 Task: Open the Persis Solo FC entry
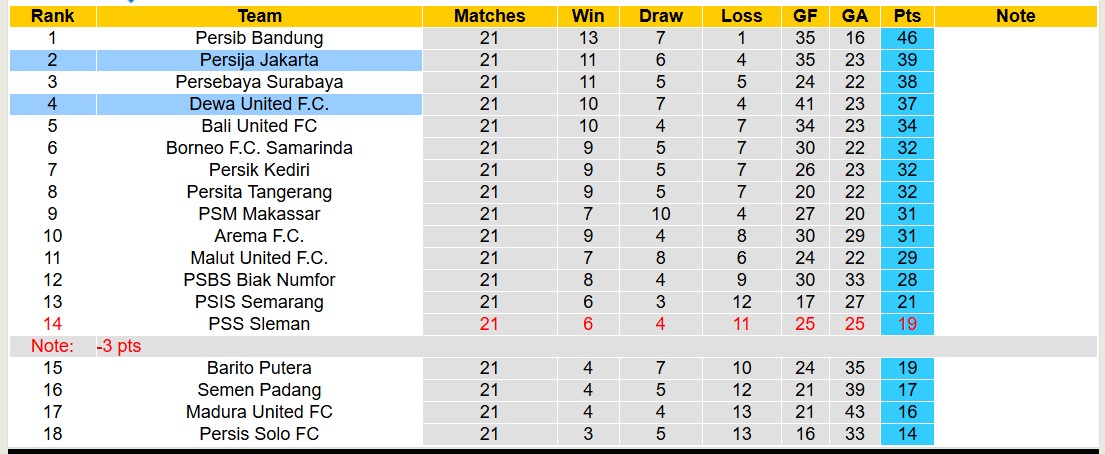click(259, 434)
